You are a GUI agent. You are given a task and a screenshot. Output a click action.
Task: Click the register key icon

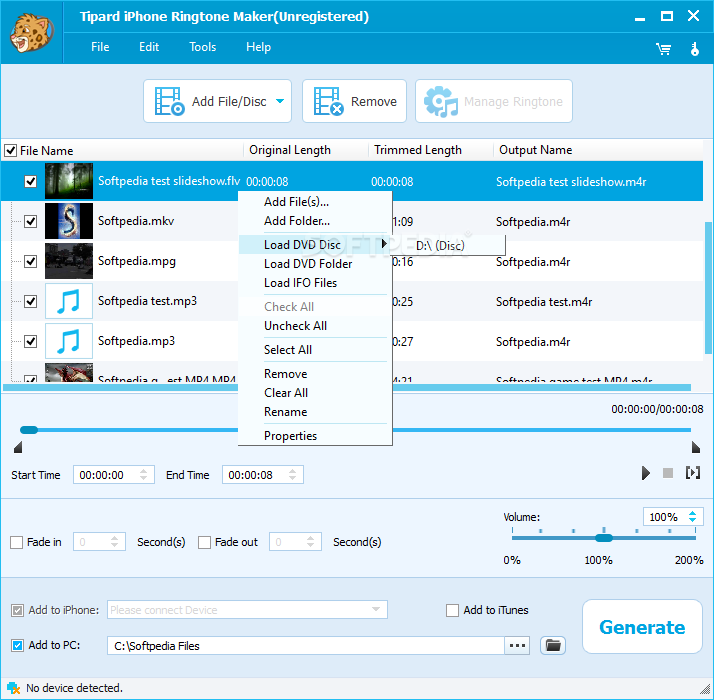coord(694,49)
